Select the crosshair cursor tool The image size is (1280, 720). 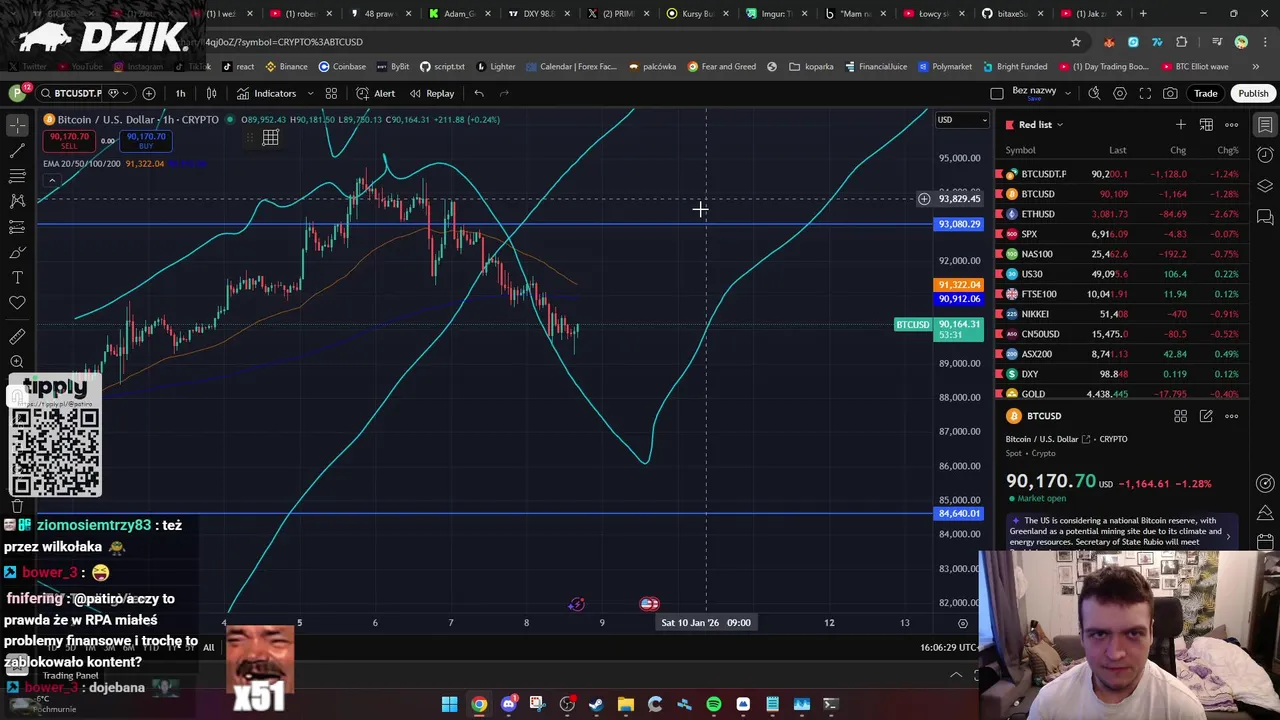[x=17, y=125]
